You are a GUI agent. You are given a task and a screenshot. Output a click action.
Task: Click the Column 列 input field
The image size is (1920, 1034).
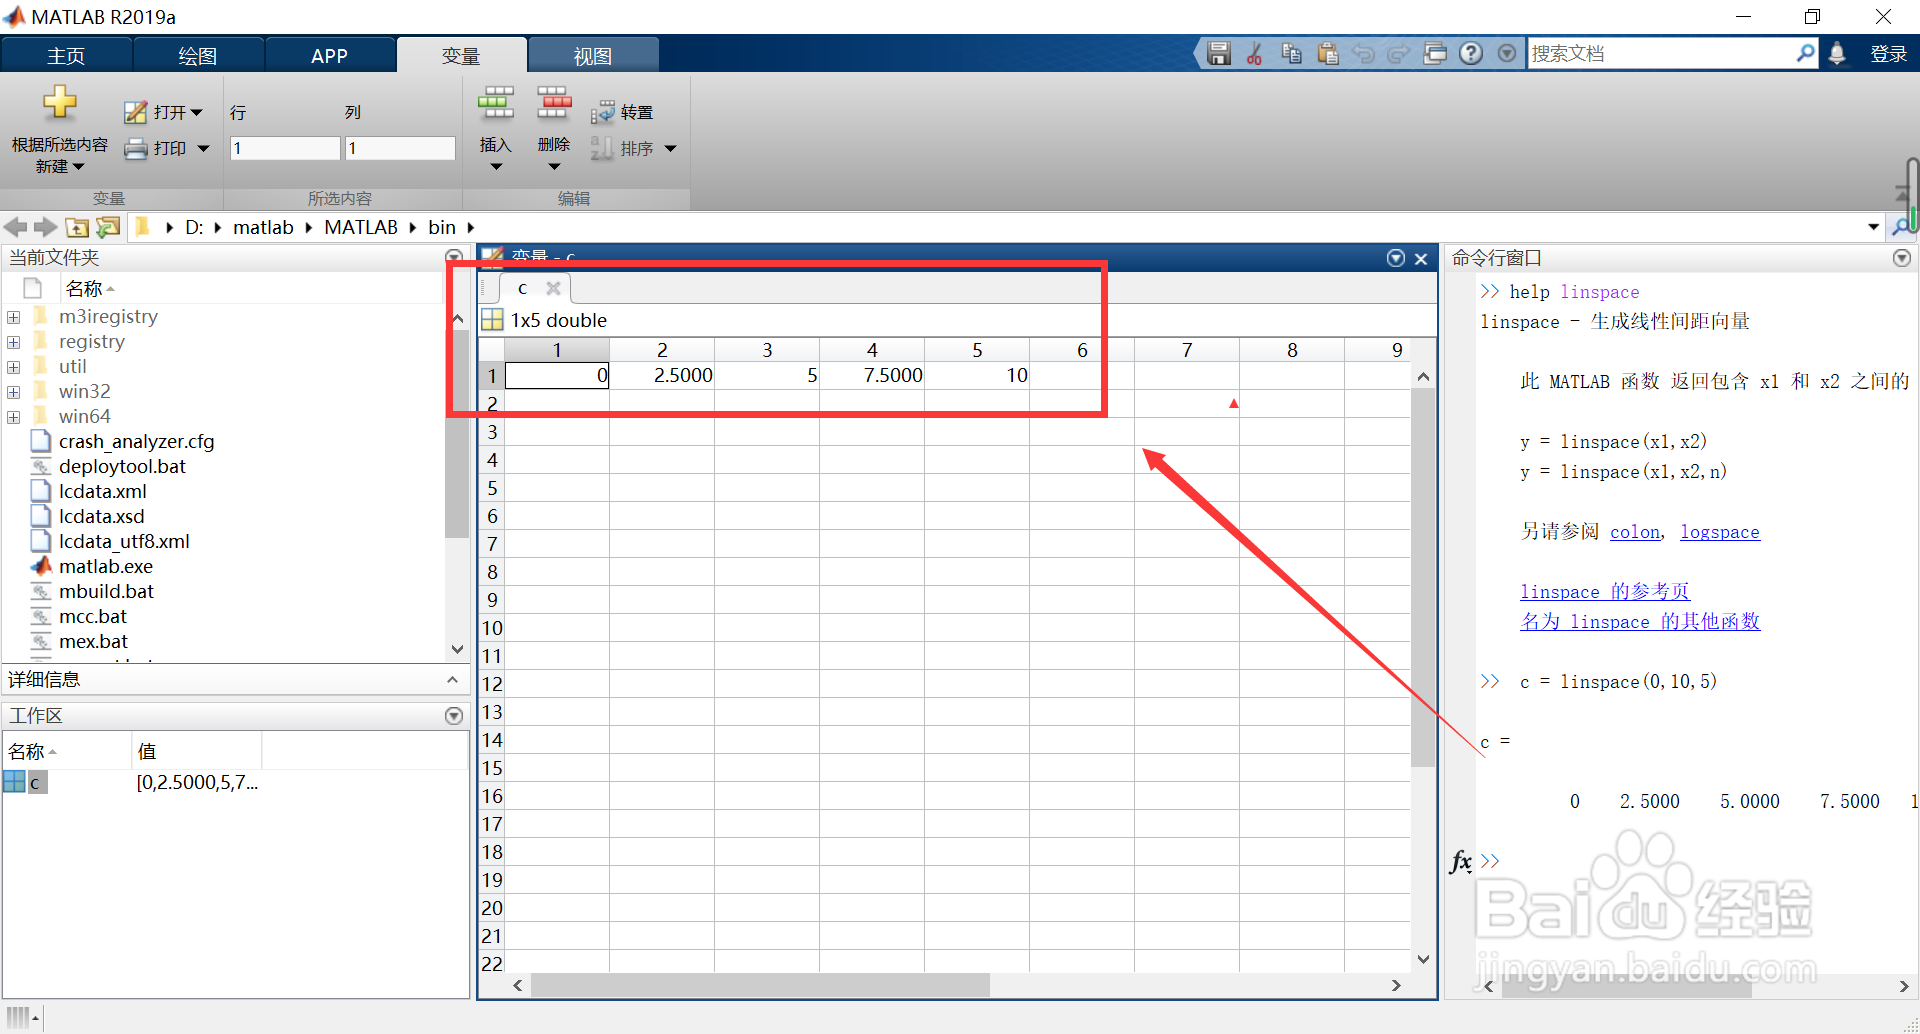[400, 148]
